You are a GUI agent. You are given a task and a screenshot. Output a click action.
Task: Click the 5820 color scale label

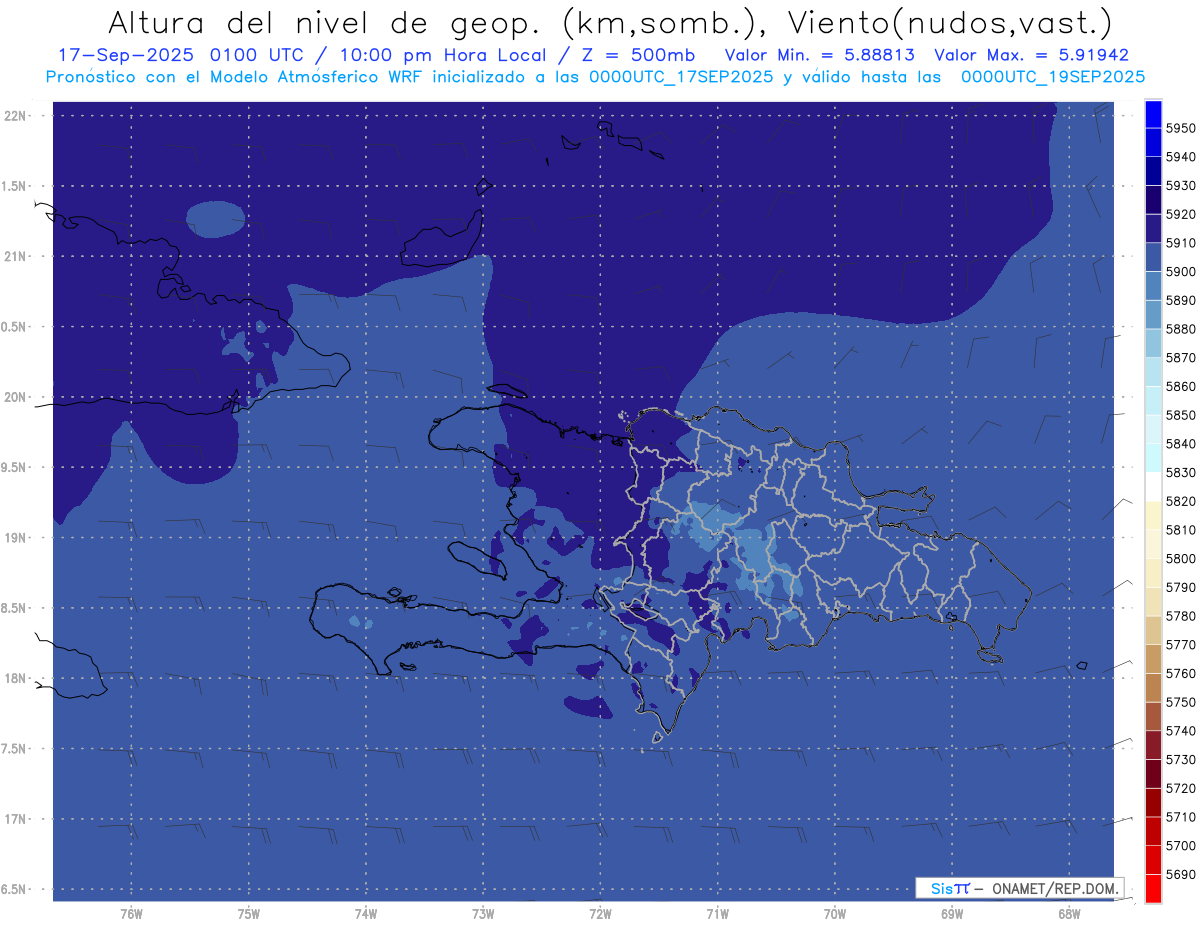tap(1180, 501)
